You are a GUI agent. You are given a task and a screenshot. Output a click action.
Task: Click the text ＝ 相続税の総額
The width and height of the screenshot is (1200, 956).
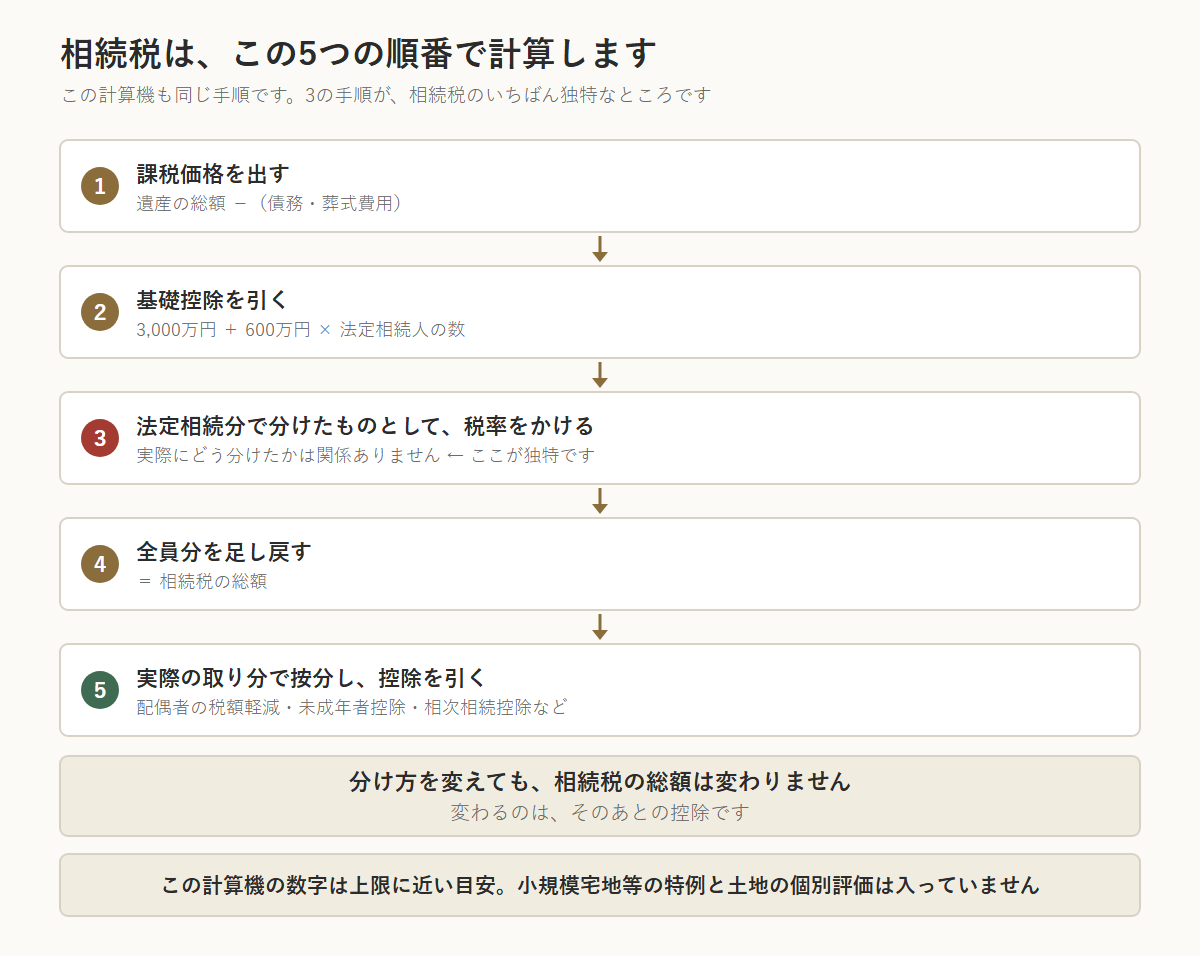(202, 581)
